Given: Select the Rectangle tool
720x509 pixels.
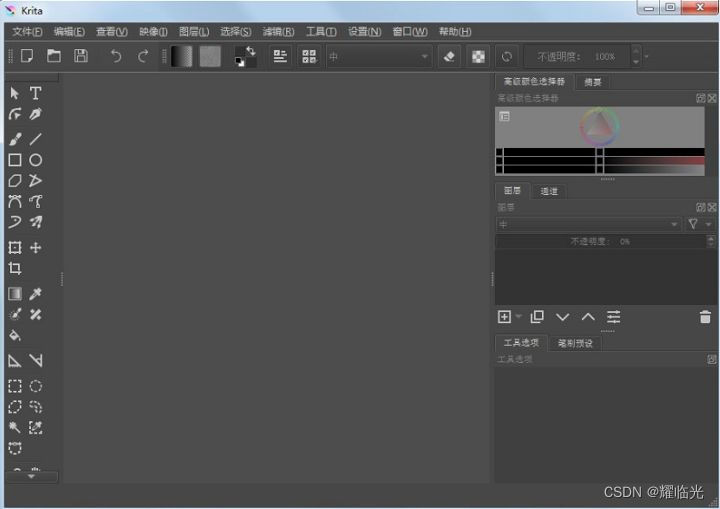Looking at the screenshot, I should (15, 160).
